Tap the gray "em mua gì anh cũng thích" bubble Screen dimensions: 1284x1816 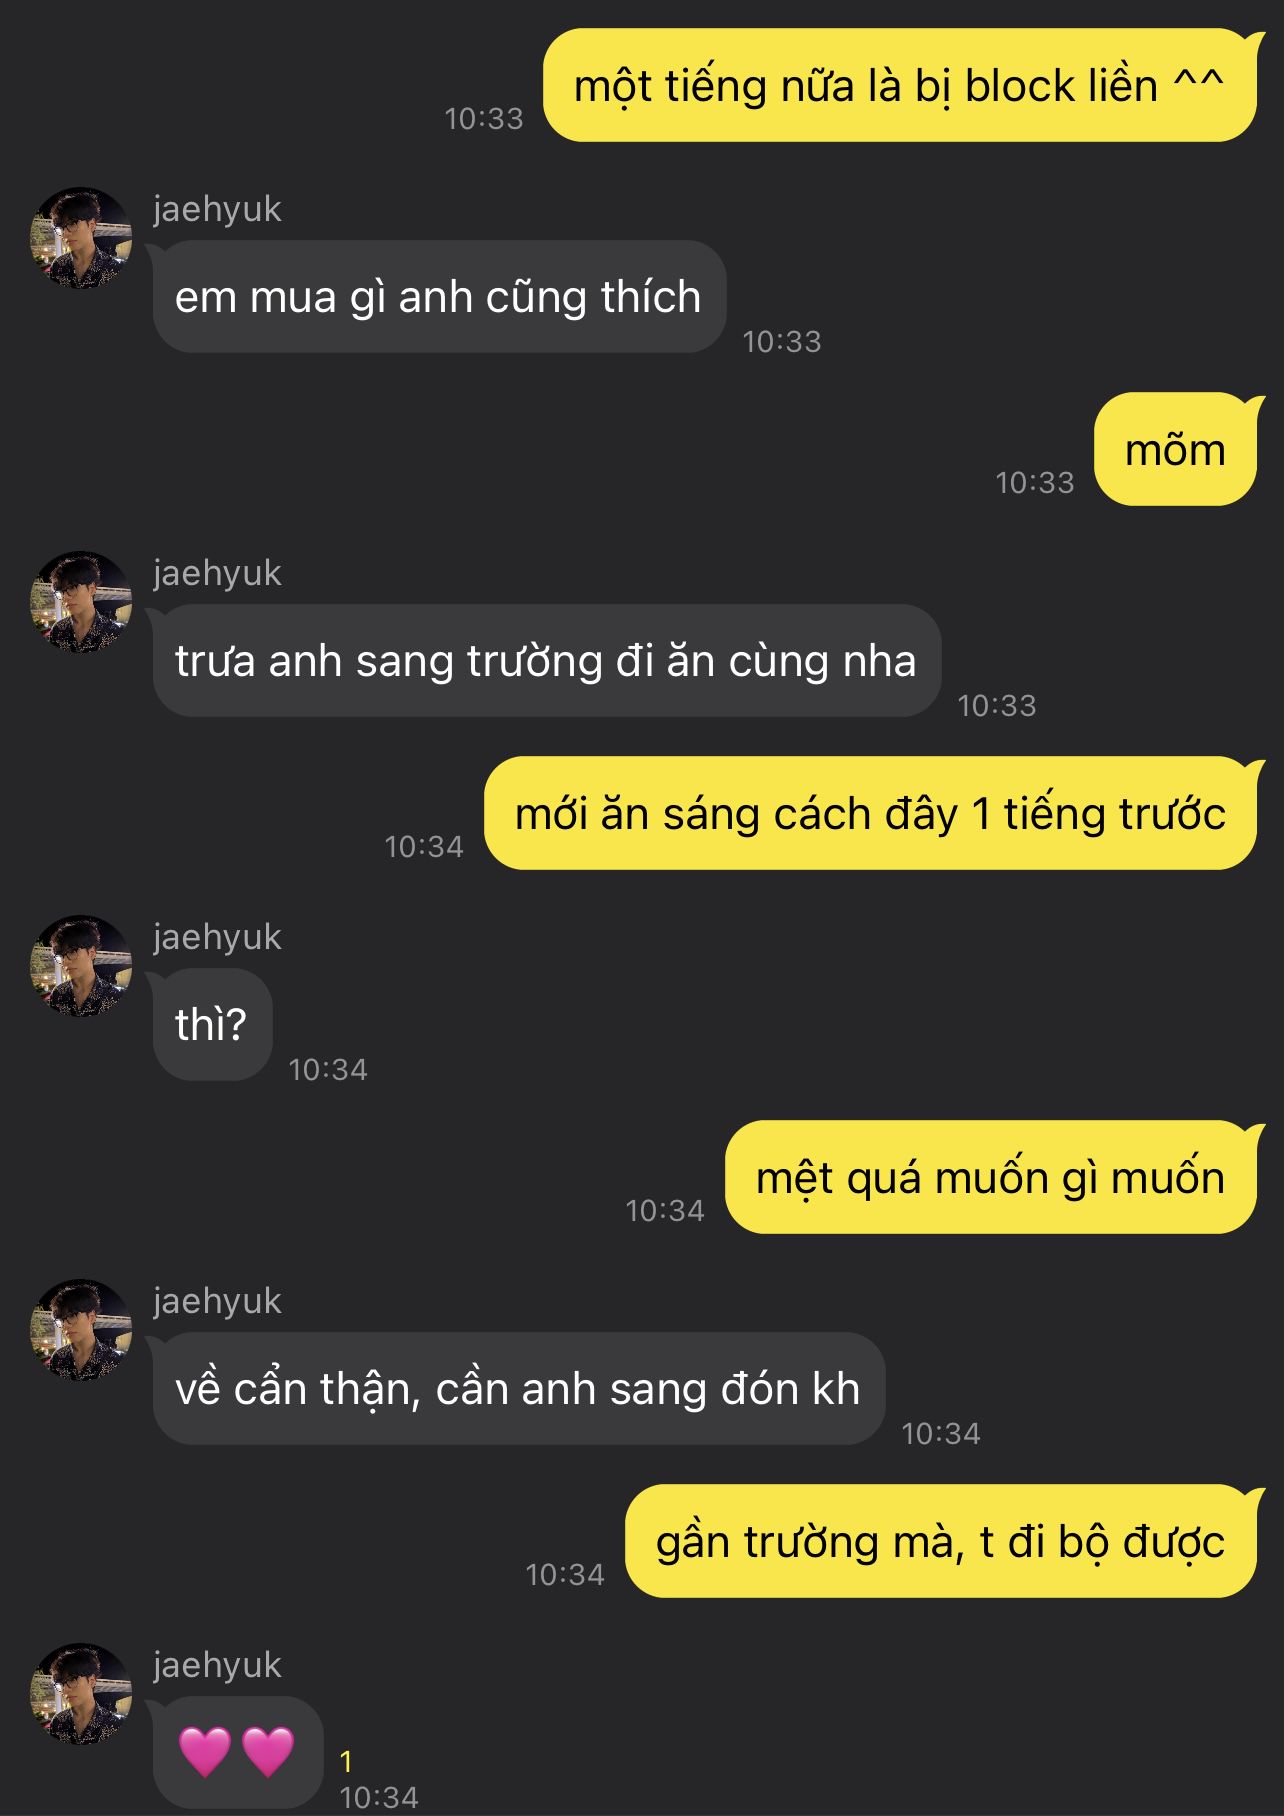pos(438,297)
